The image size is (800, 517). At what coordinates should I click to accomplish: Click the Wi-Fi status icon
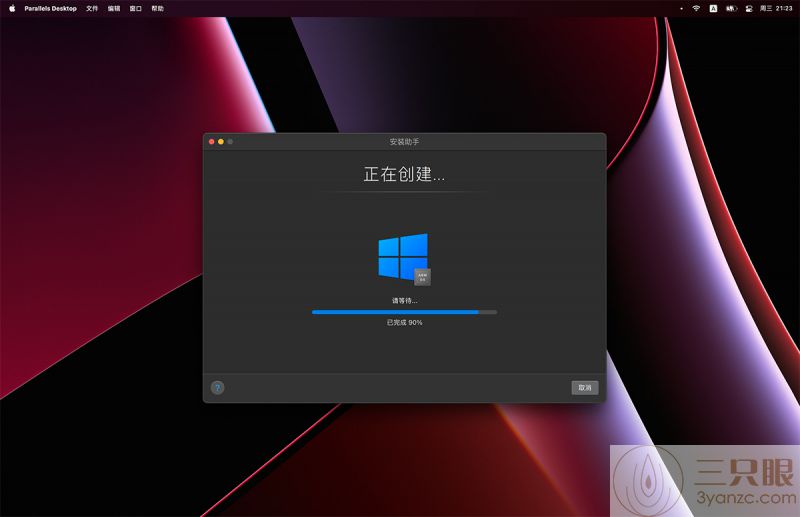click(696, 8)
